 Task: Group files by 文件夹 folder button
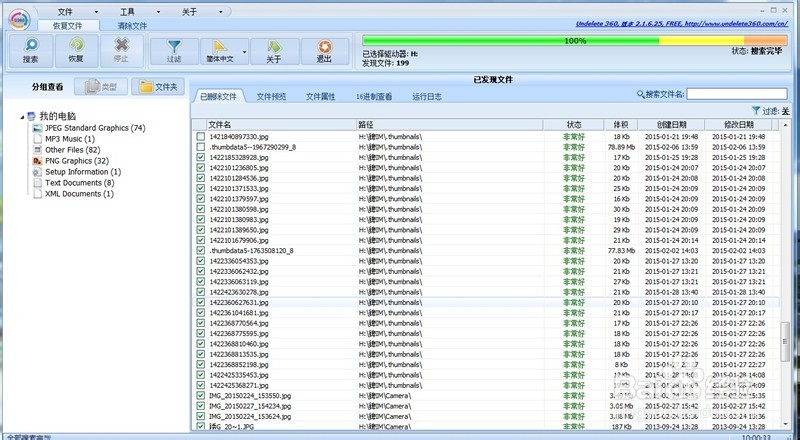(158, 87)
